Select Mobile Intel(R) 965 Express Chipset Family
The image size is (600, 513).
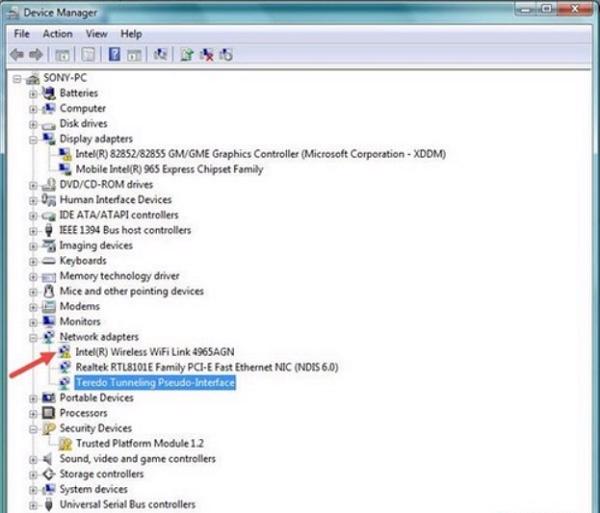[170, 169]
